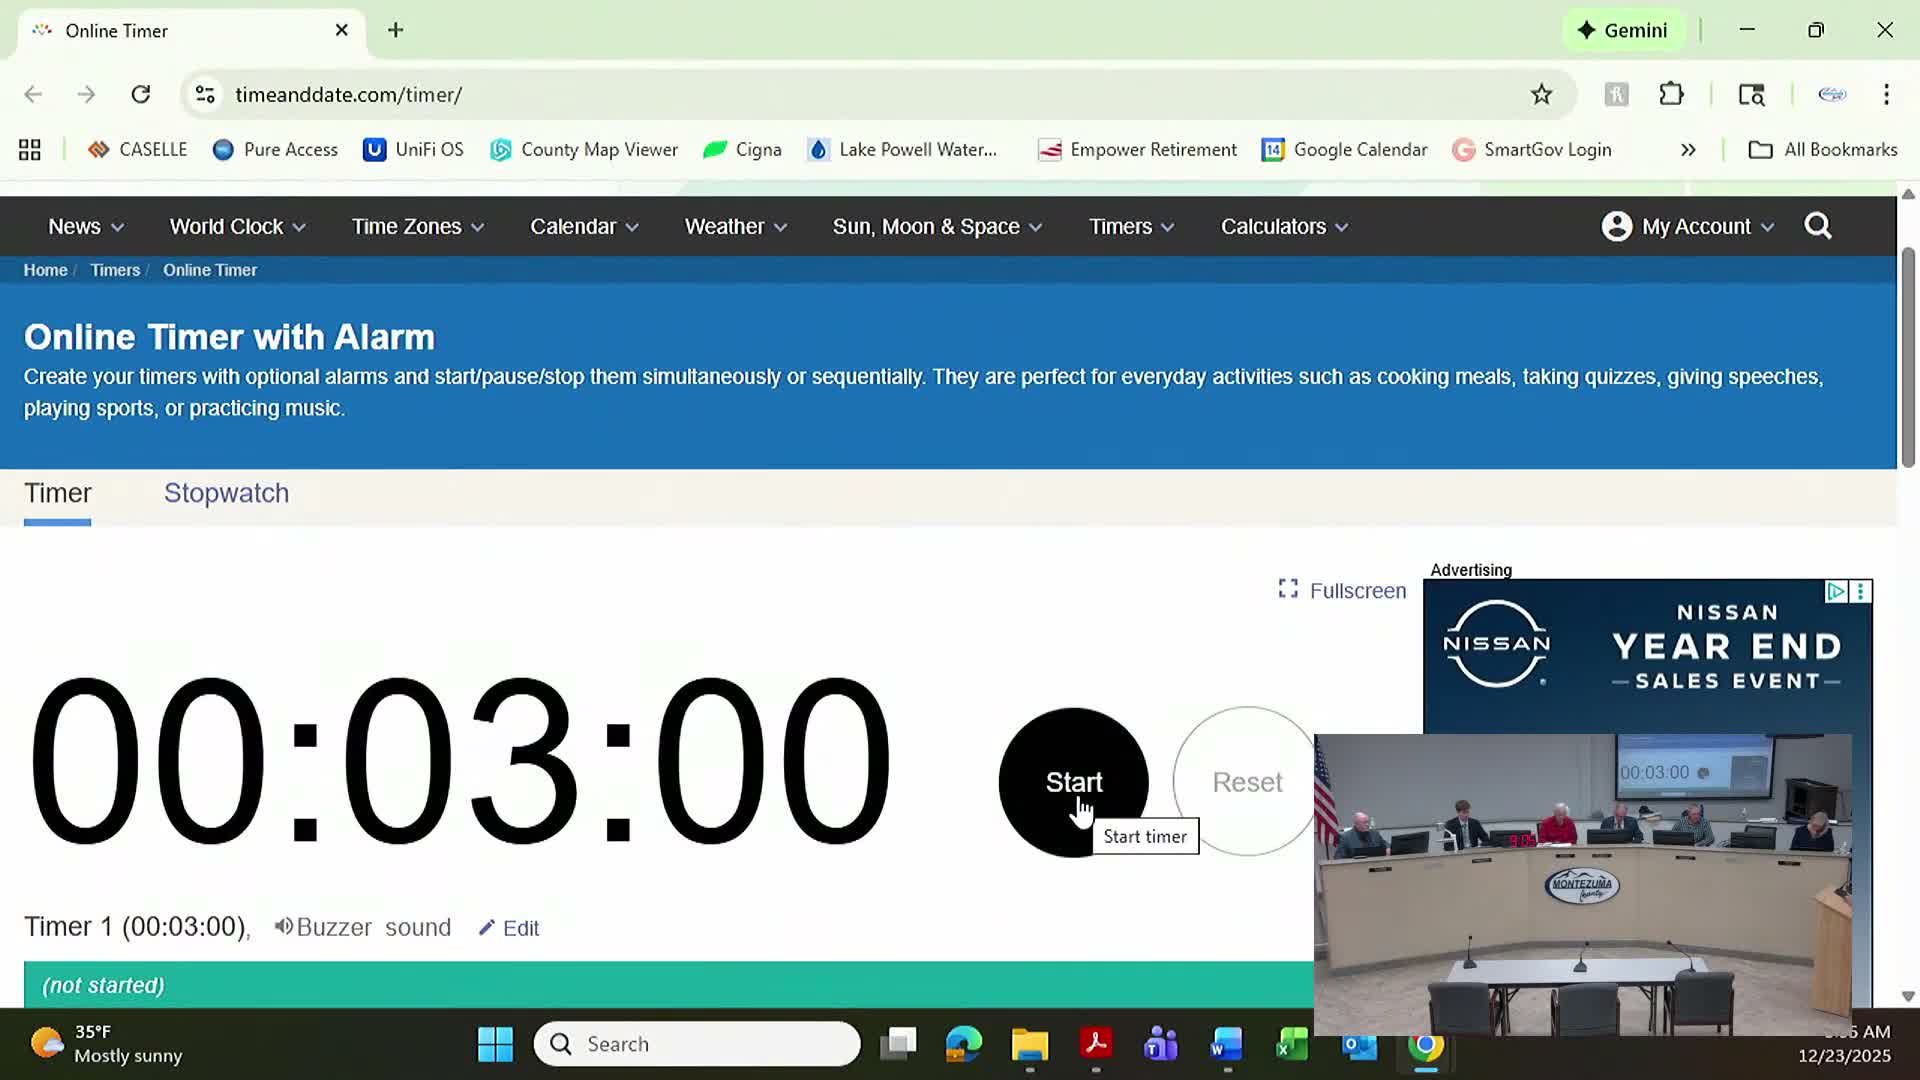Open File Explorer from taskbar
The height and width of the screenshot is (1080, 1920).
coord(1029,1044)
